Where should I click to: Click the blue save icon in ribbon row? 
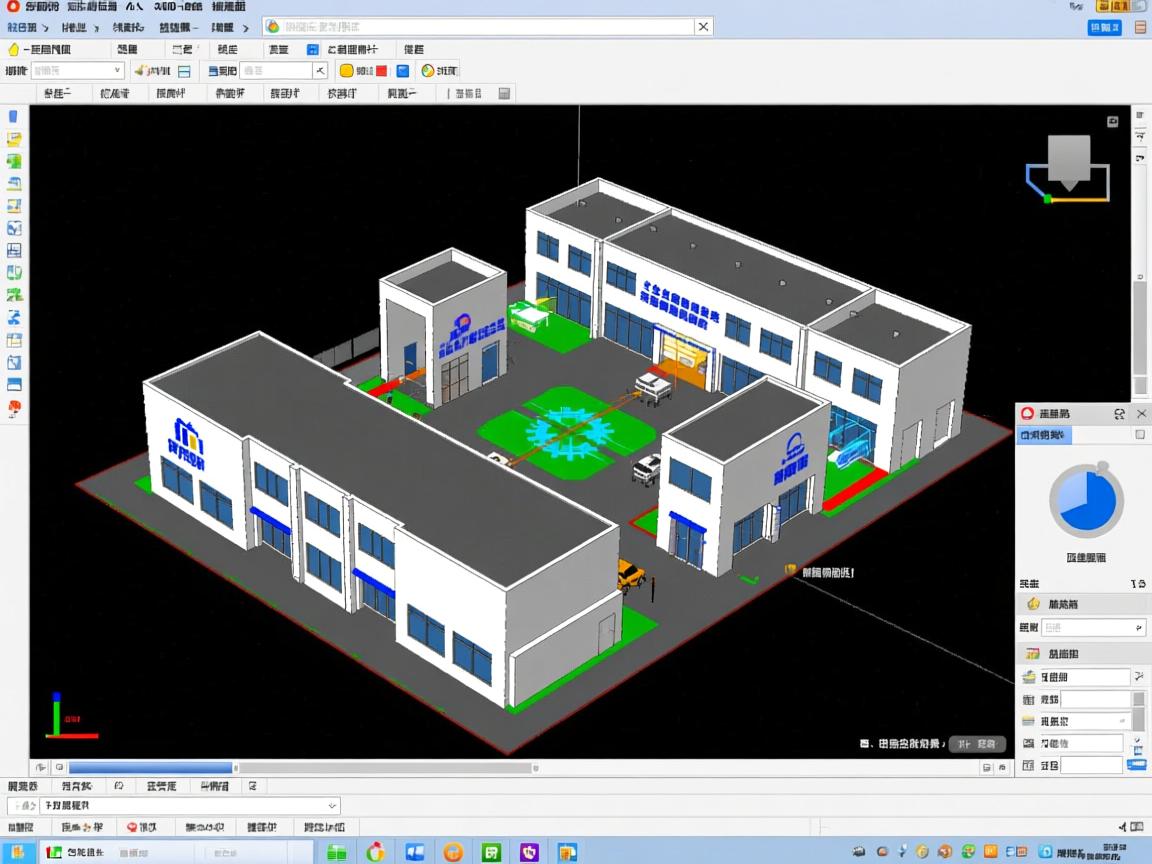pos(313,49)
